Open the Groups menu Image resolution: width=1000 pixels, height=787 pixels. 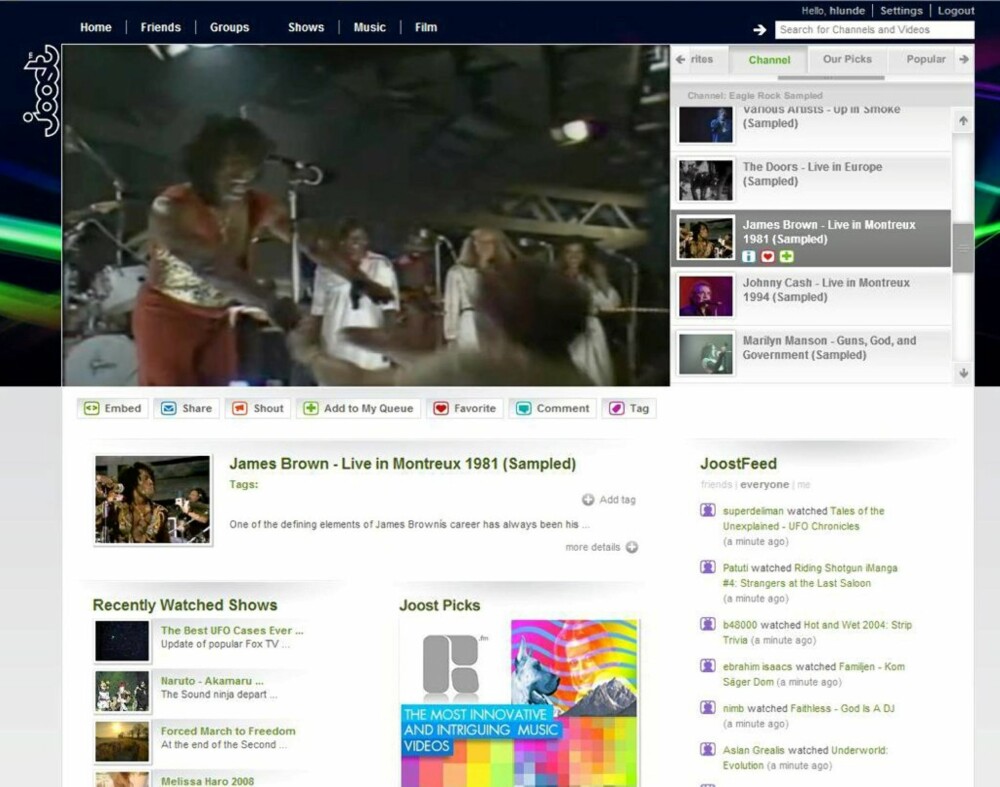point(230,27)
